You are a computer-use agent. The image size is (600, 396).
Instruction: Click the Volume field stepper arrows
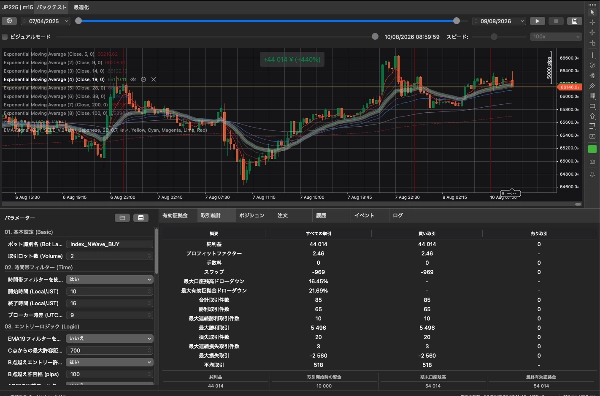click(x=150, y=256)
